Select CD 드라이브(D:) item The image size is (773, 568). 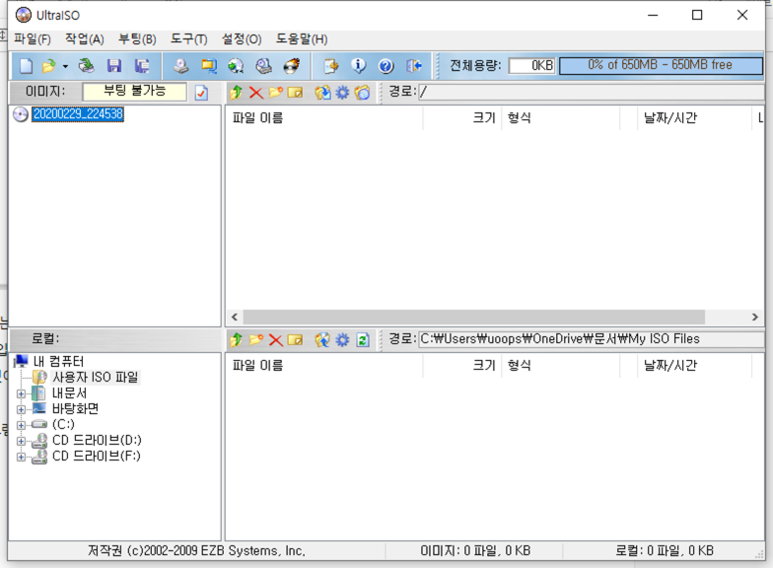coord(97,440)
